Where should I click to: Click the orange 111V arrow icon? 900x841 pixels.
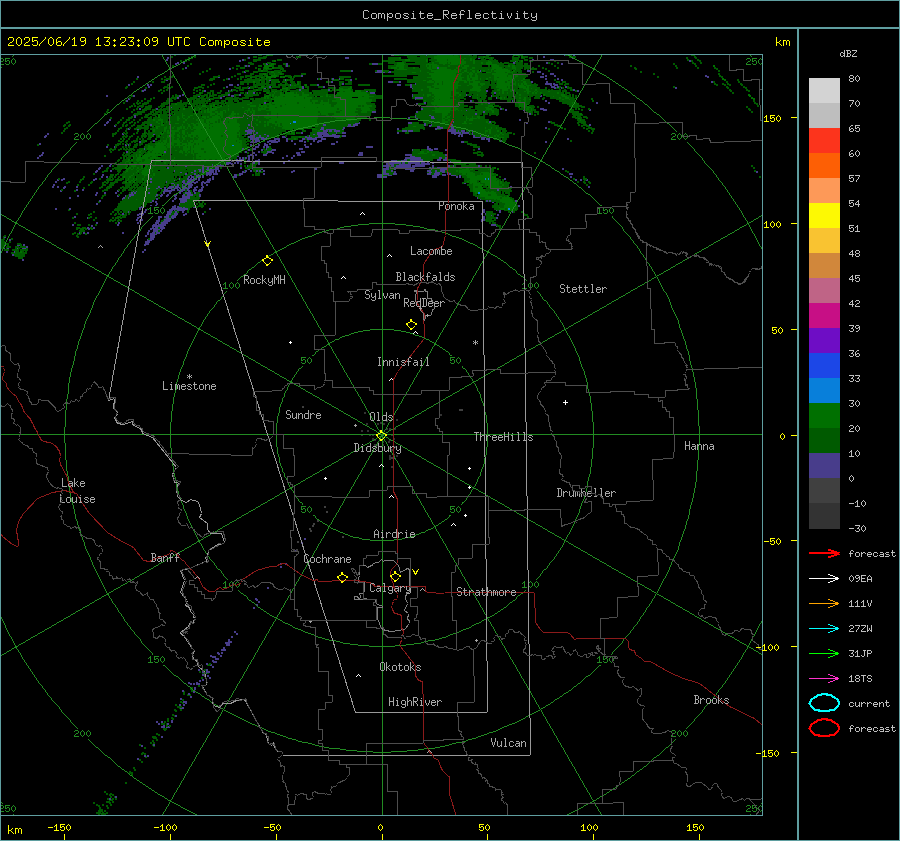(824, 603)
